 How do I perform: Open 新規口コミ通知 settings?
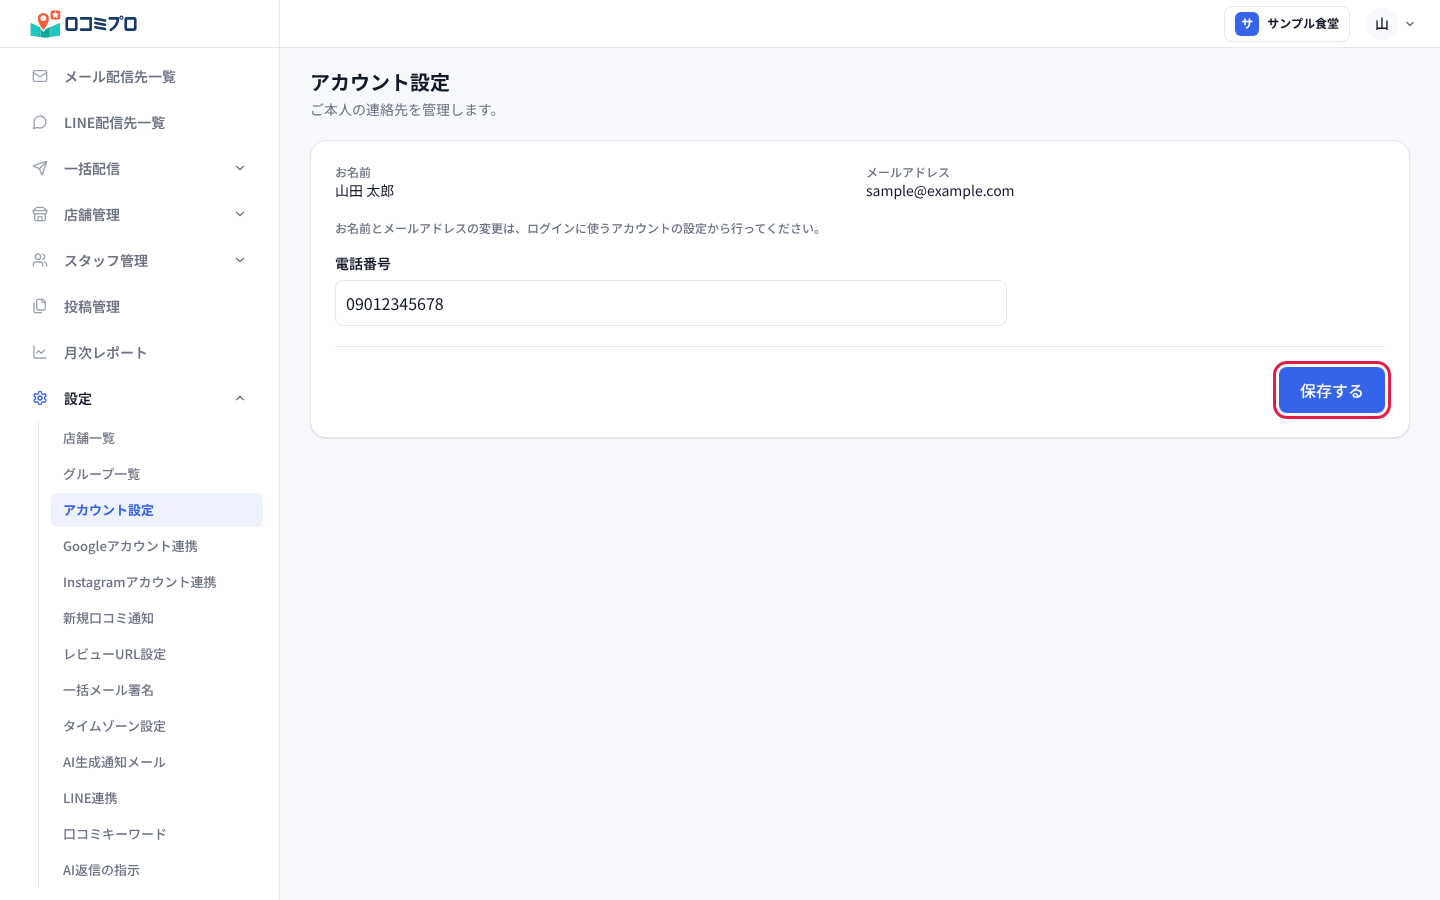(x=157, y=618)
